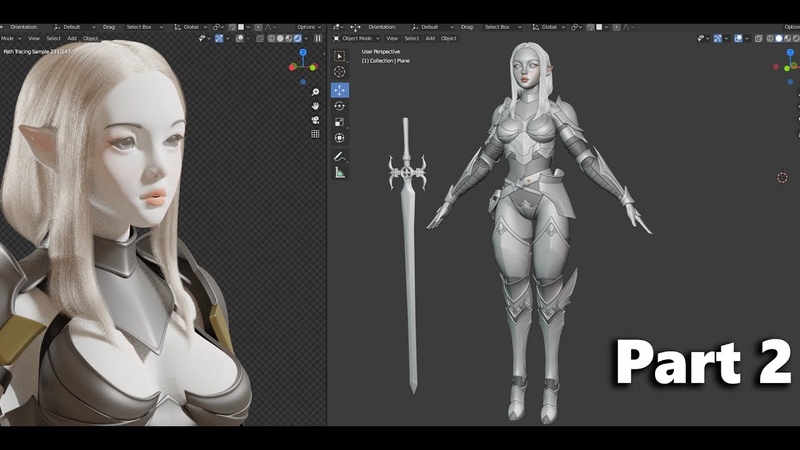Toggle gizmo visibility in right viewport
The width and height of the screenshot is (800, 450).
(718, 38)
